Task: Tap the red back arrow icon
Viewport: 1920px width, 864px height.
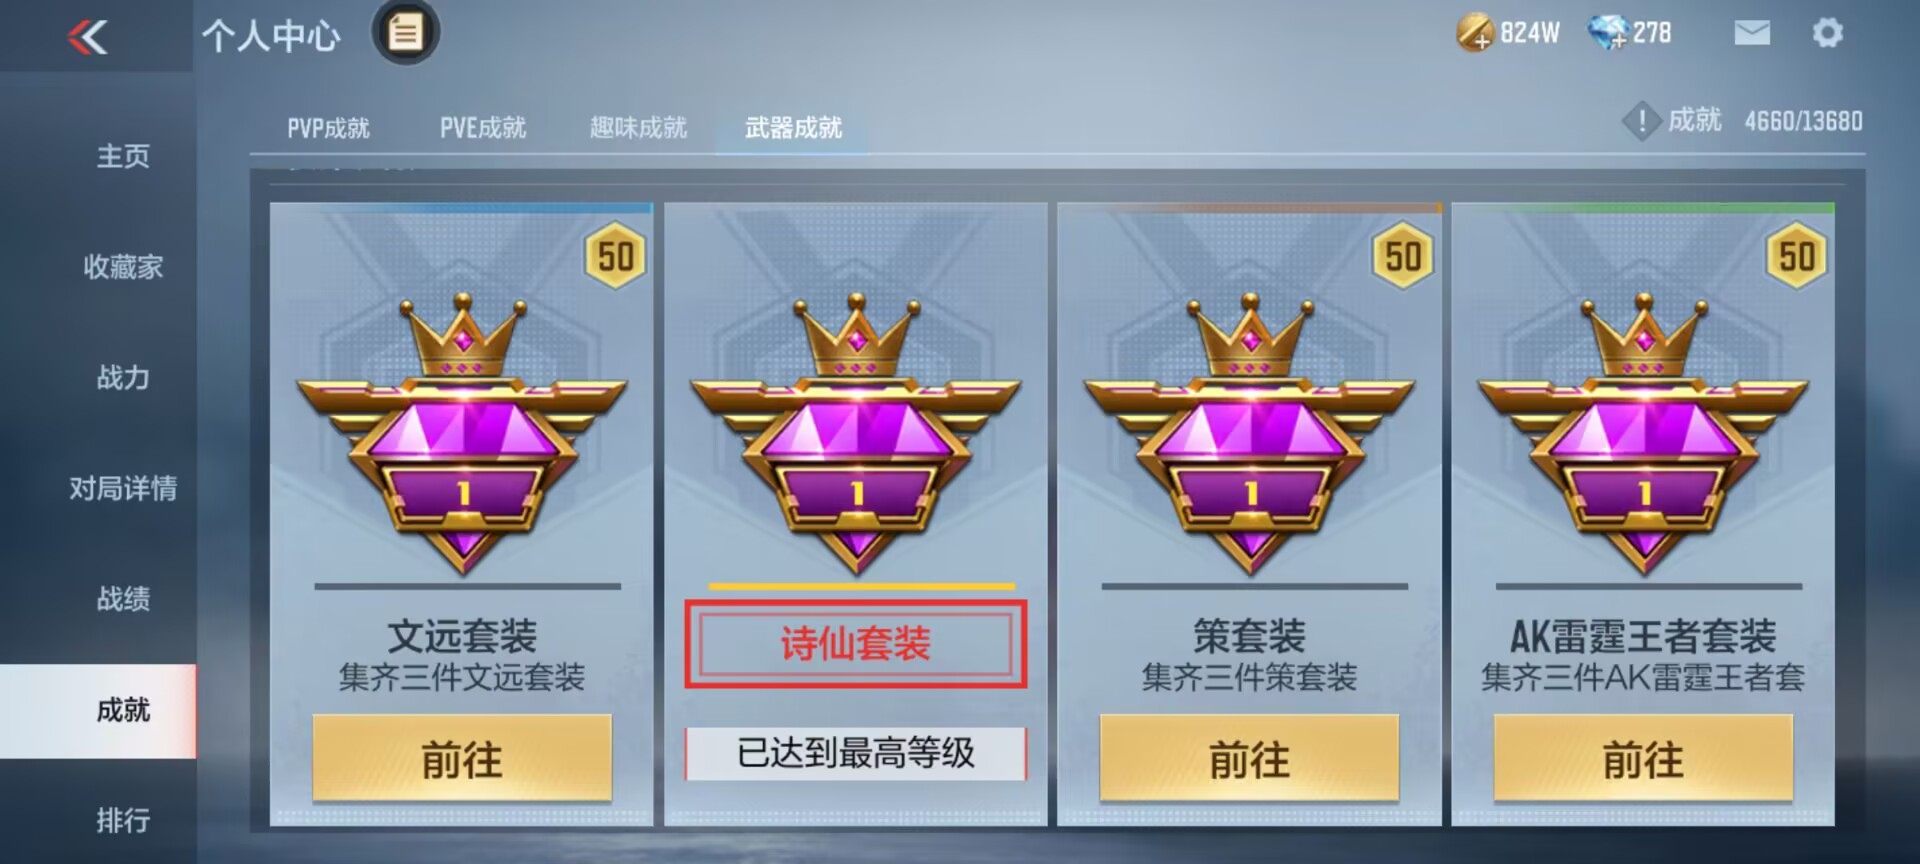Action: coord(88,38)
